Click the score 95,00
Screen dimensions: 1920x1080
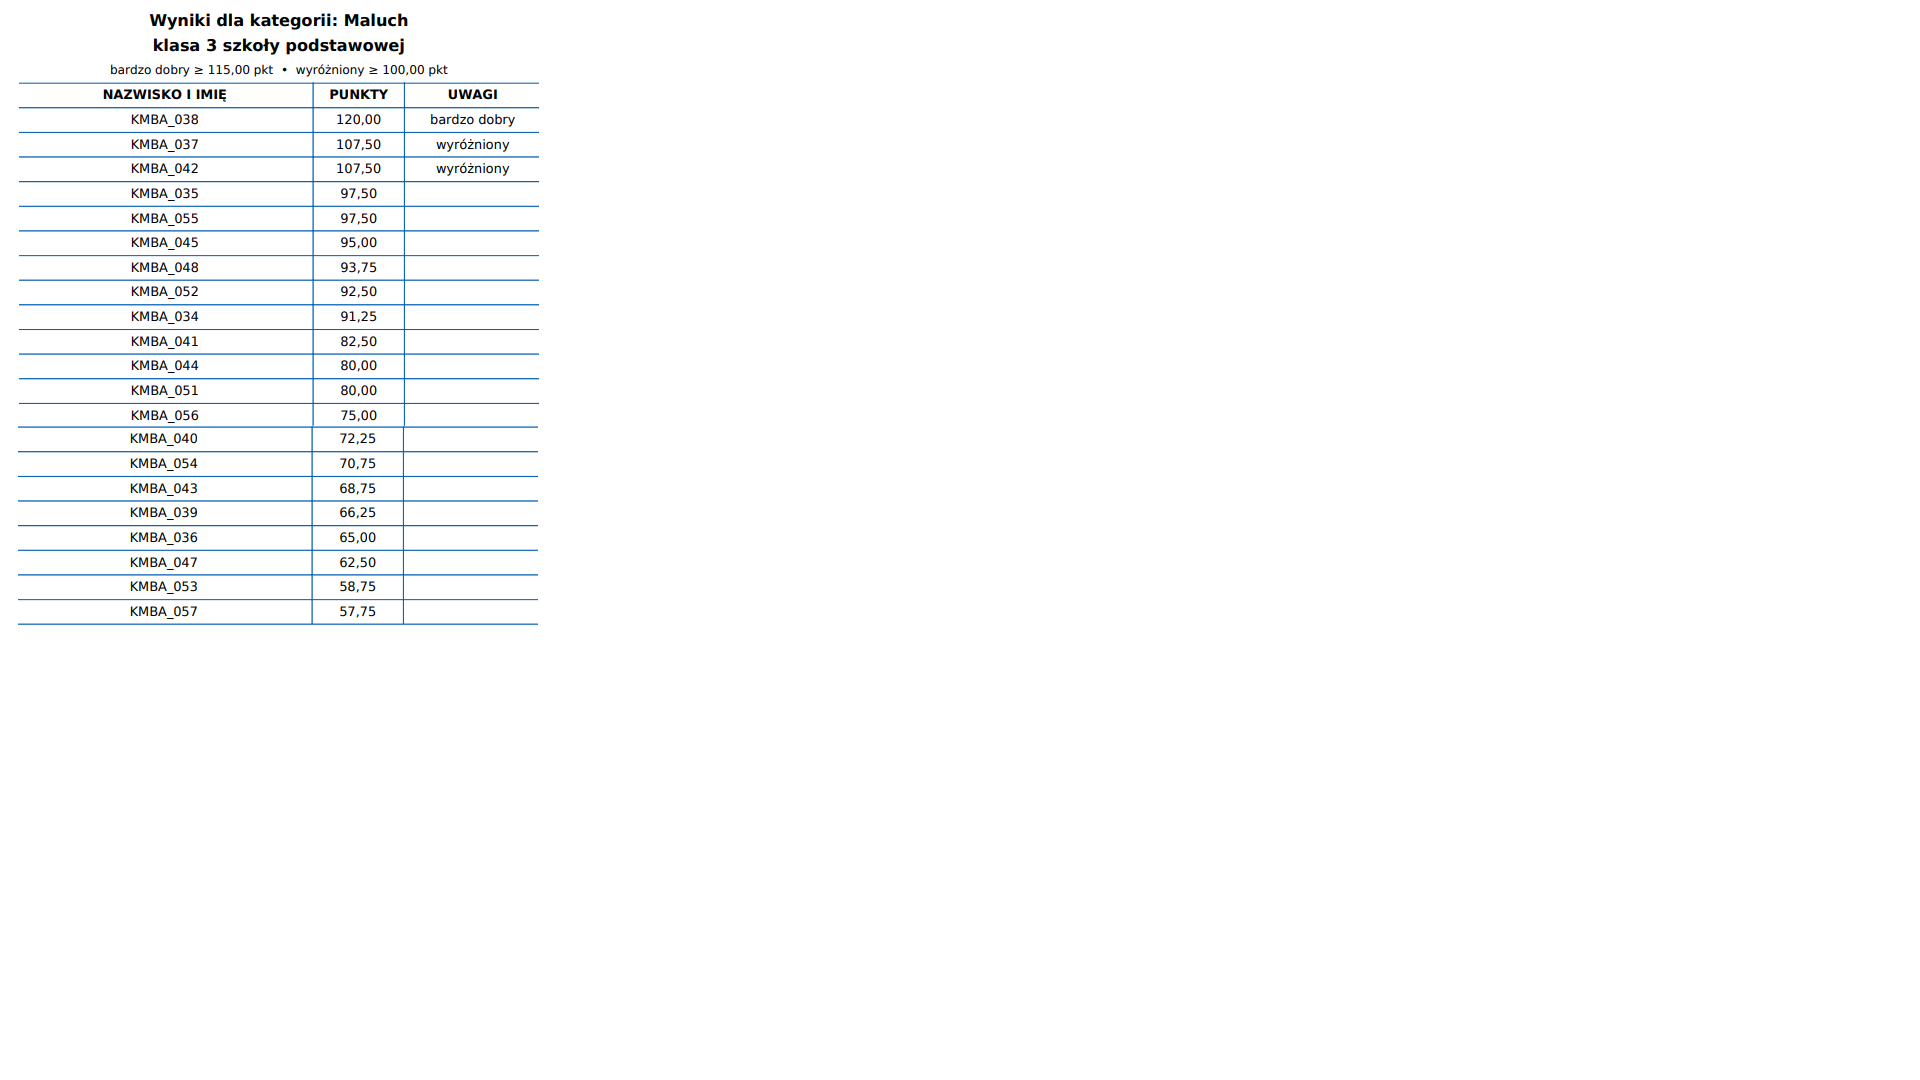point(359,243)
